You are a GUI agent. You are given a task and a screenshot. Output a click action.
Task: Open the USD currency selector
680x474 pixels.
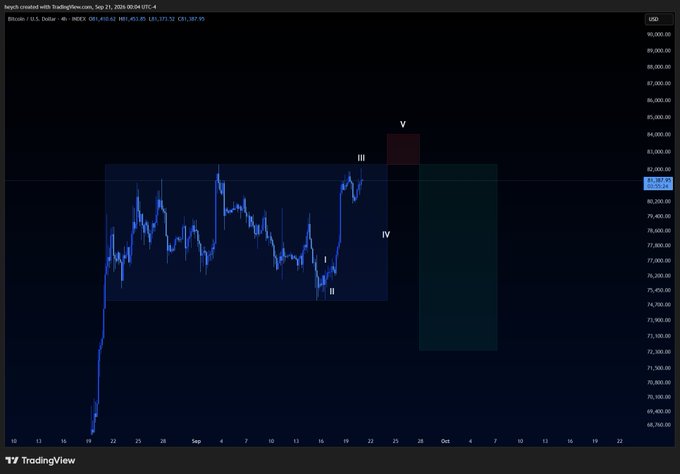pos(659,19)
